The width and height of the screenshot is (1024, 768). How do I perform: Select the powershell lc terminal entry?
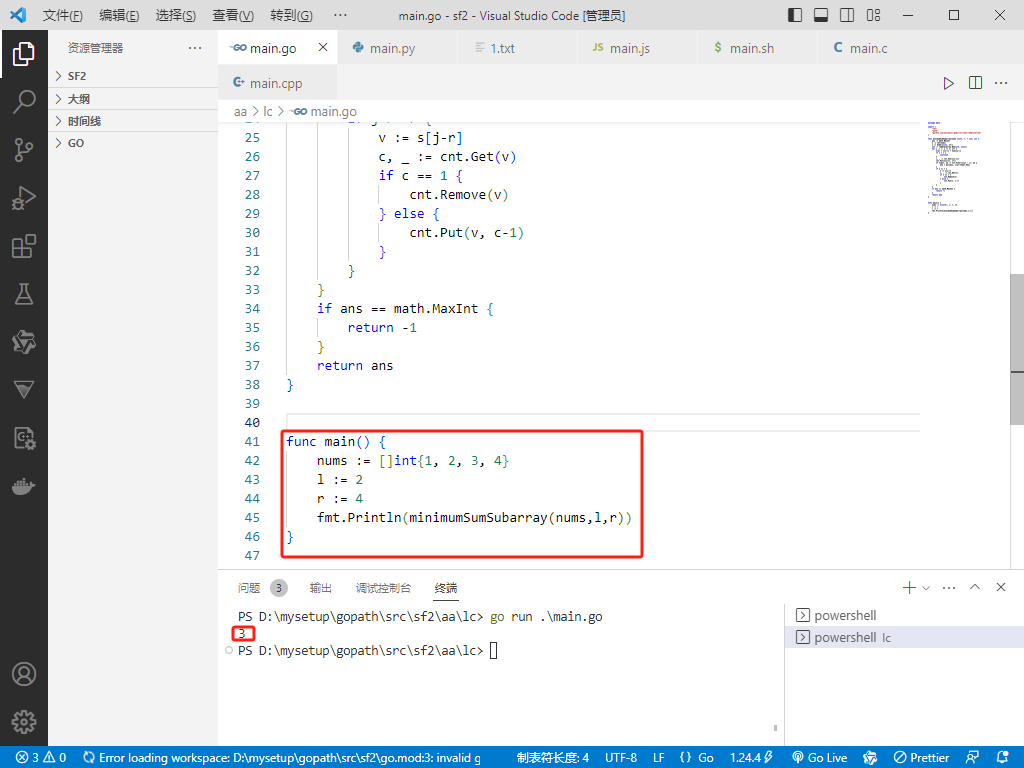pos(904,637)
